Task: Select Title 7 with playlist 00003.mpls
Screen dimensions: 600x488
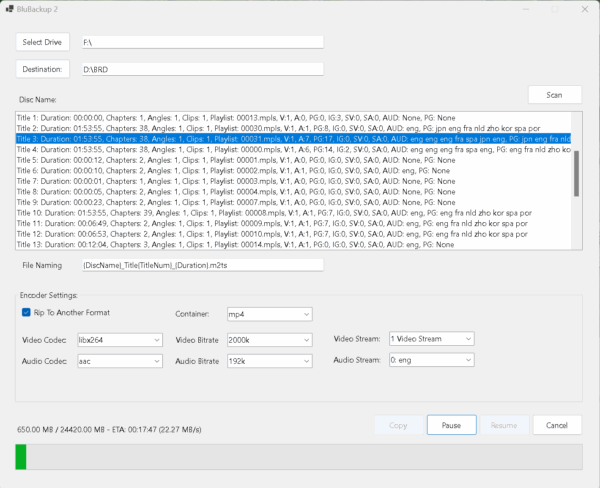Action: (x=293, y=181)
